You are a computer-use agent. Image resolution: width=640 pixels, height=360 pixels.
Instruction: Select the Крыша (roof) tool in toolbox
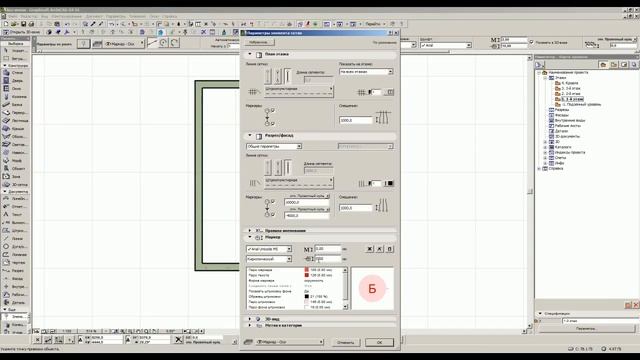(16, 129)
